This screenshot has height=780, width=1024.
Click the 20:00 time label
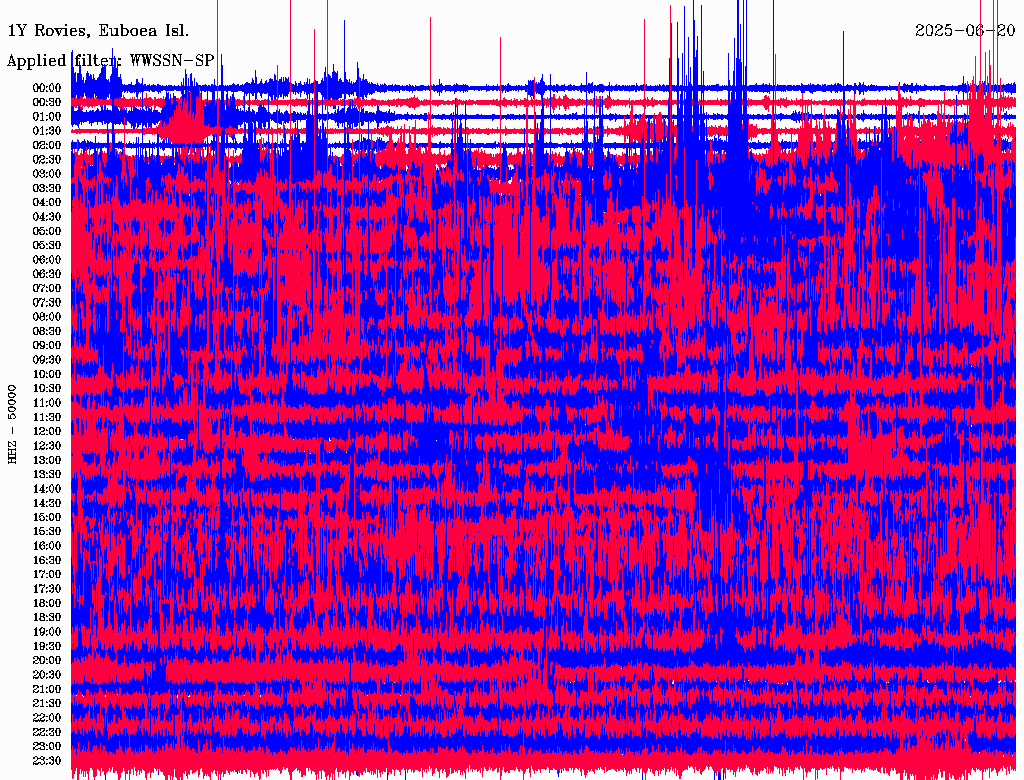(x=47, y=660)
